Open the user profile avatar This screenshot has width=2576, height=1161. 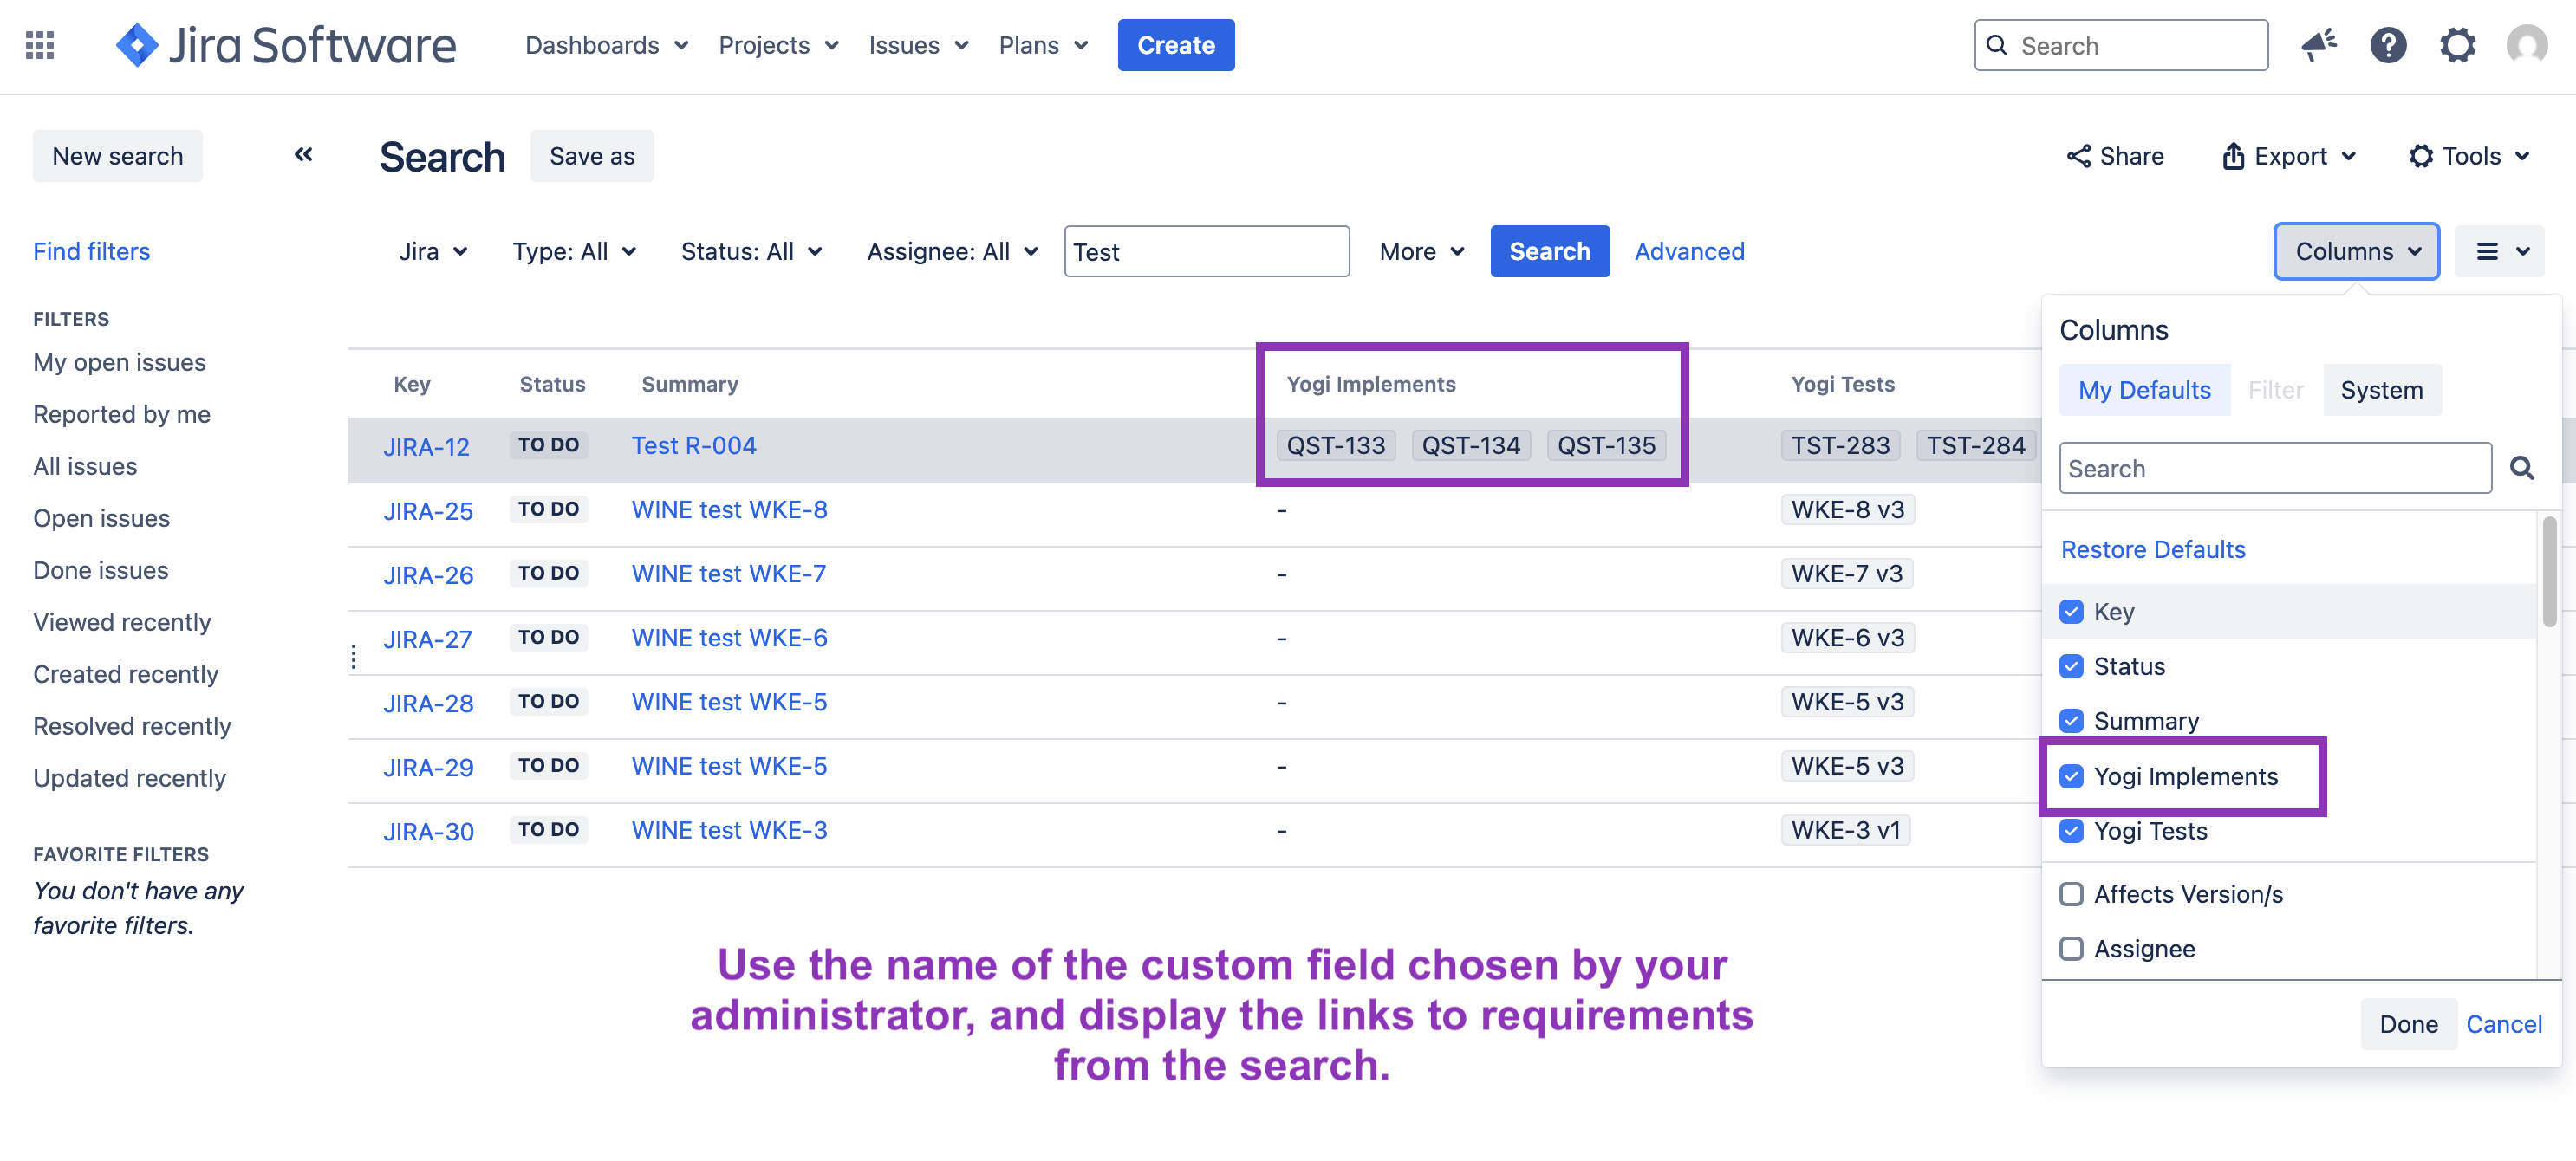click(x=2526, y=45)
